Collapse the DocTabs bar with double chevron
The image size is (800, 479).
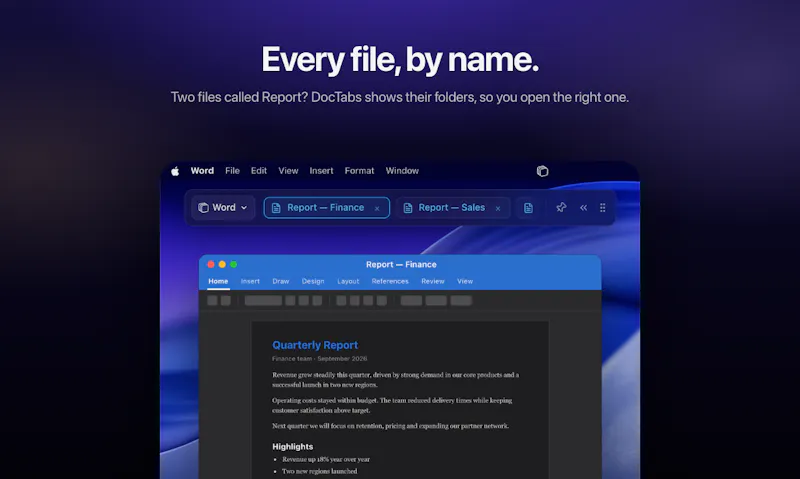[583, 208]
